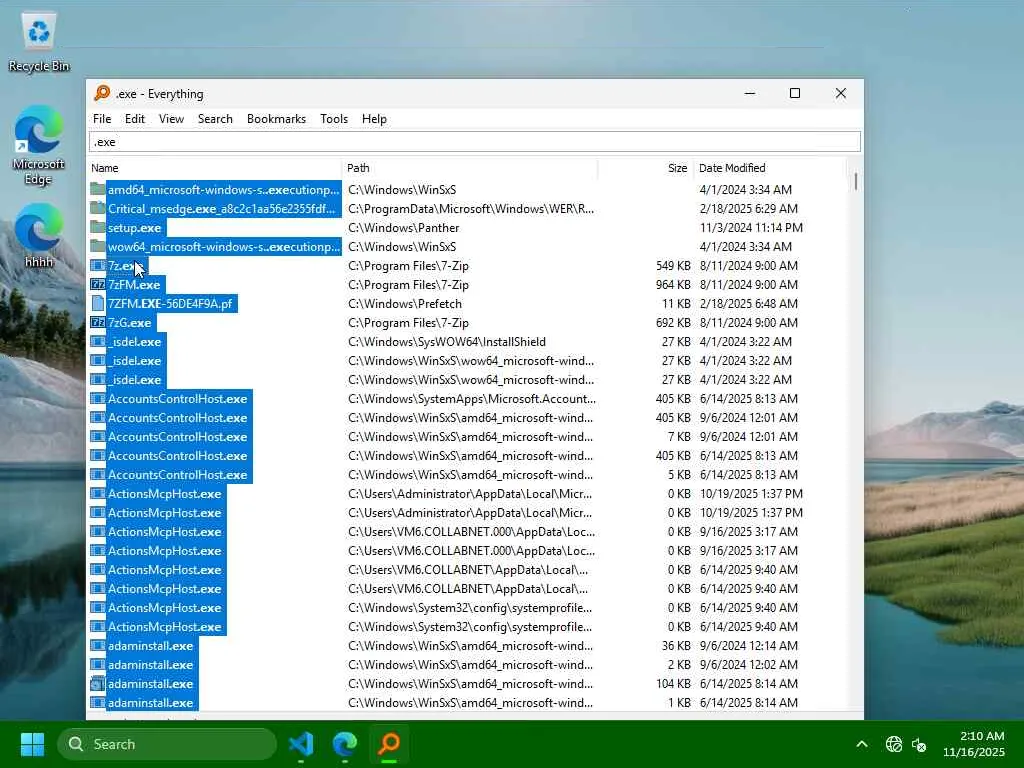Sort results by Name column header
The image size is (1024, 768).
215,168
